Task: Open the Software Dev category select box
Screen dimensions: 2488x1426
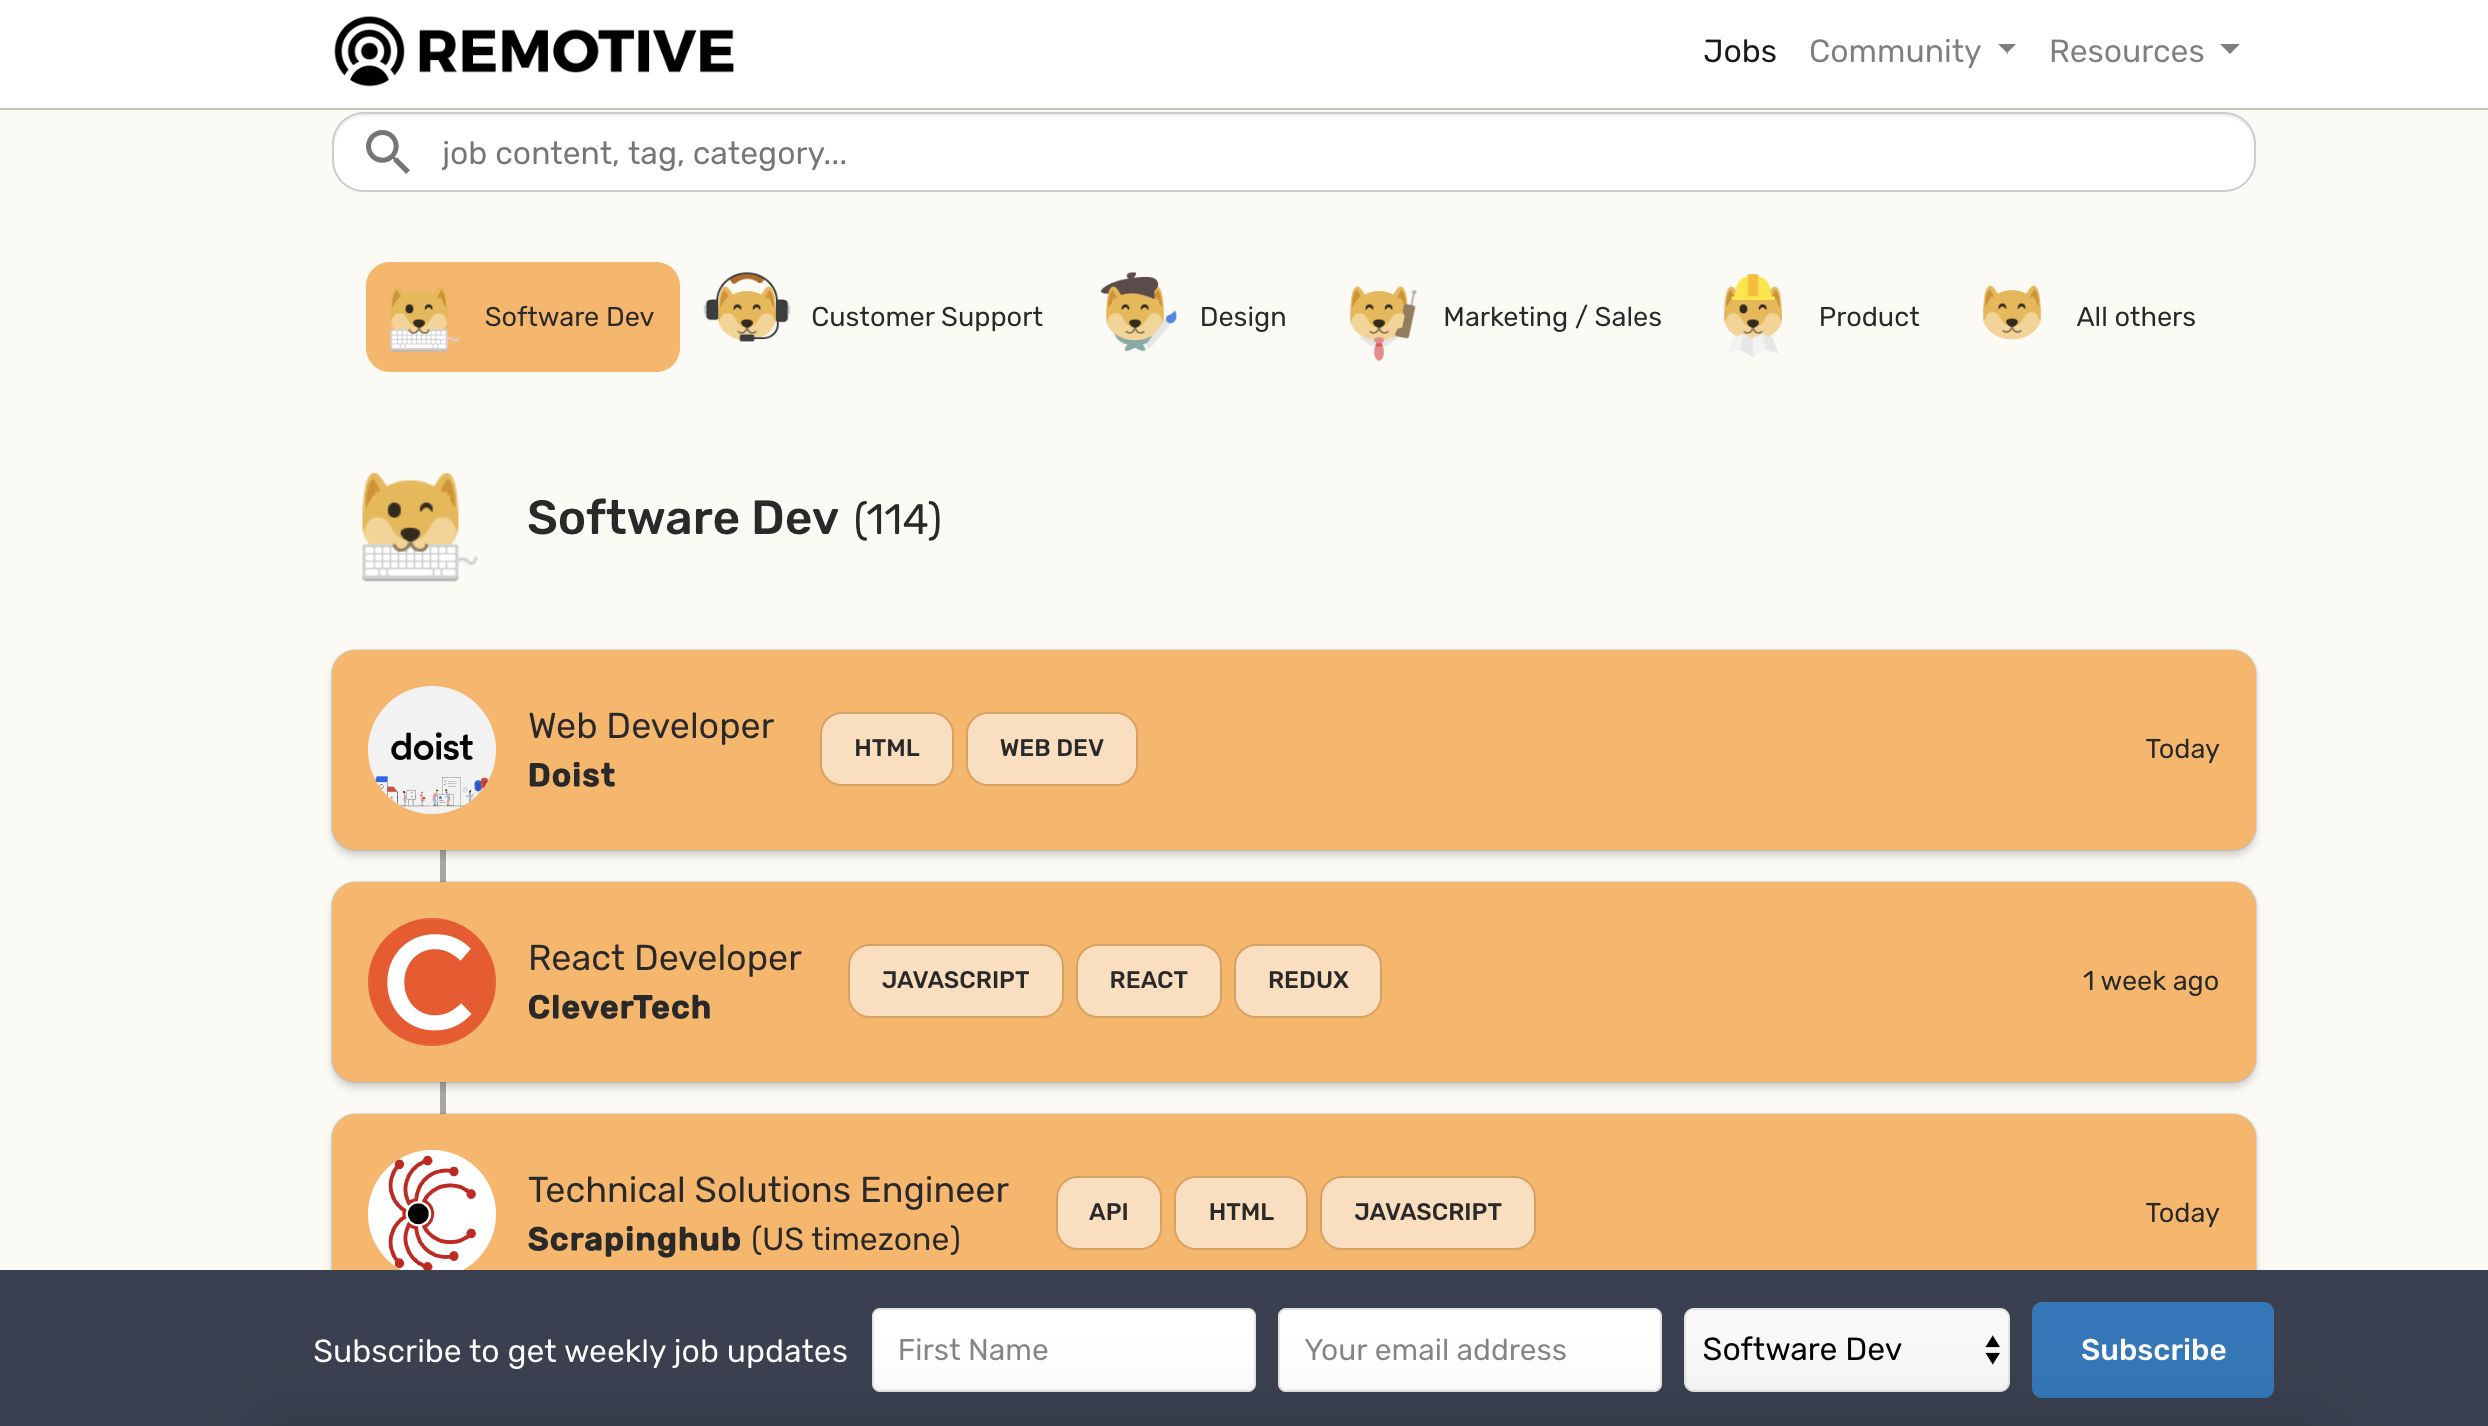Action: 1846,1349
